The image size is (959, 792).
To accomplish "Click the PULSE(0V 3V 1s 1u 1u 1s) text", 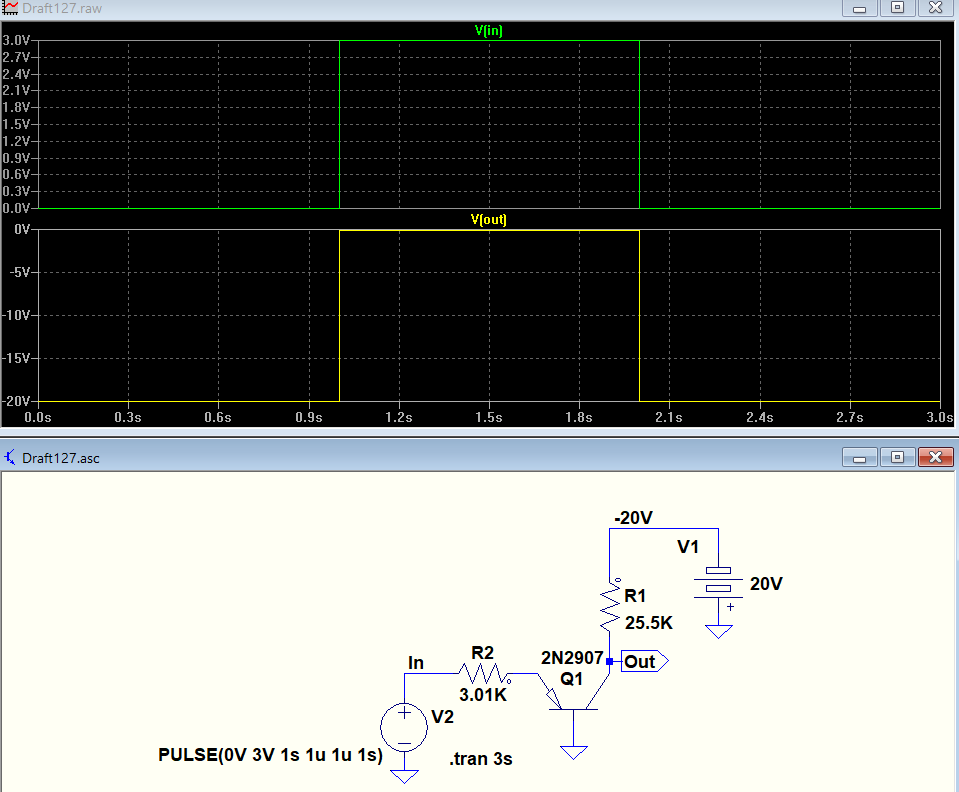I will [270, 755].
